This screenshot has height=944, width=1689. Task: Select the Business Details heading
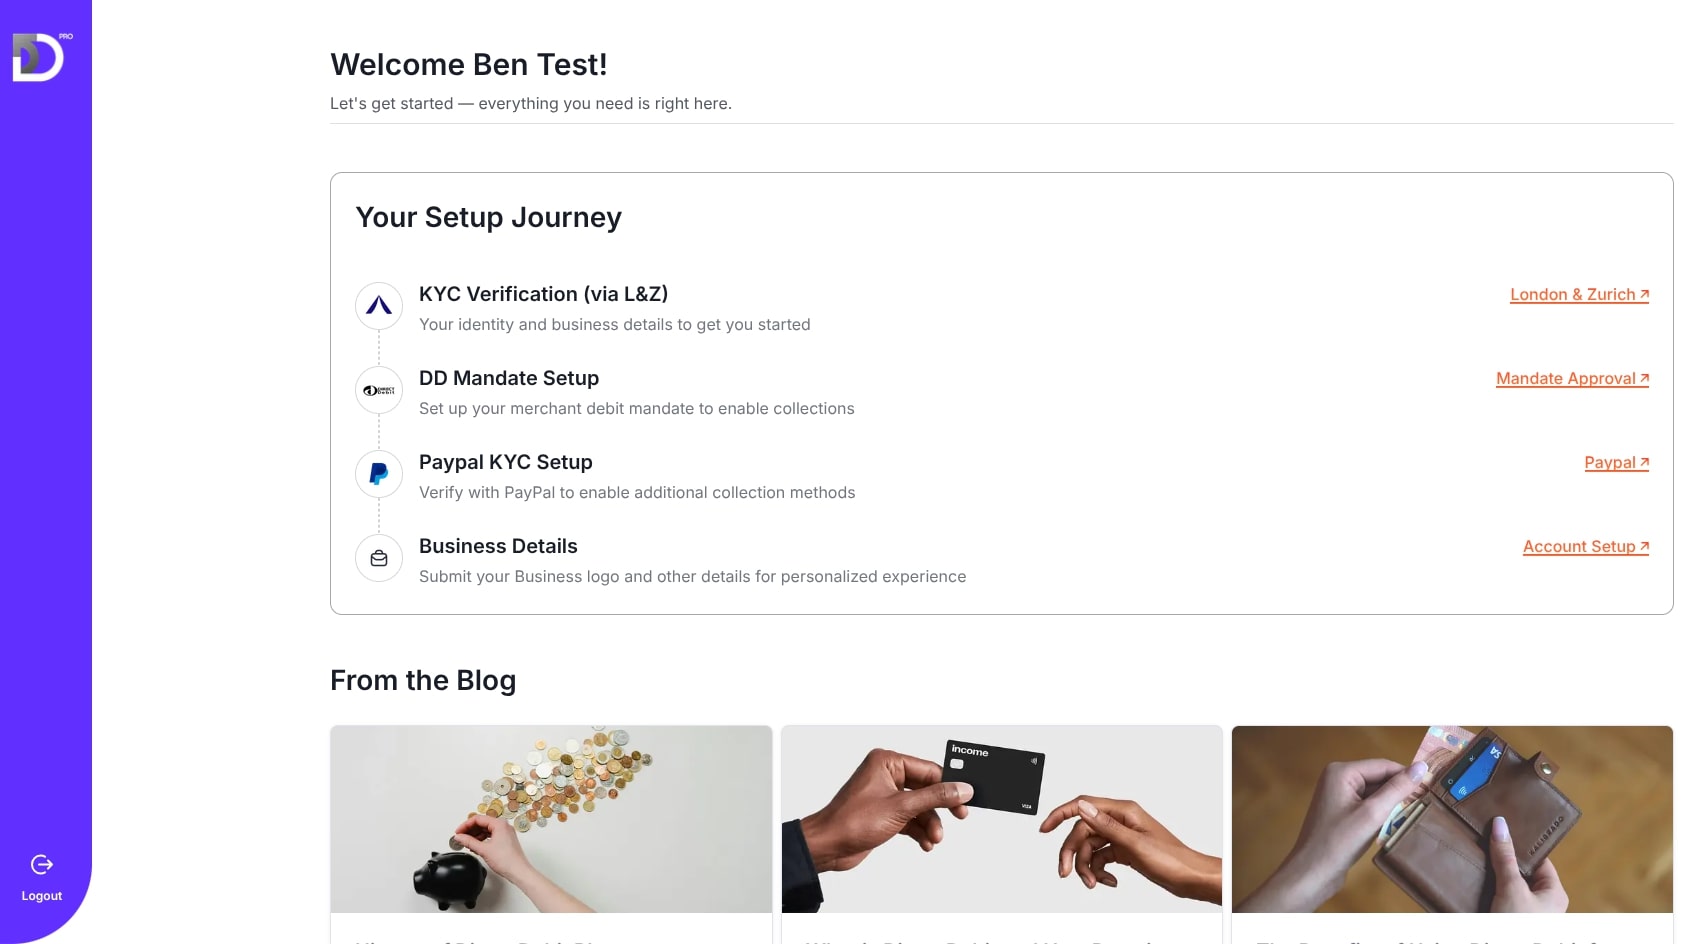(x=498, y=546)
